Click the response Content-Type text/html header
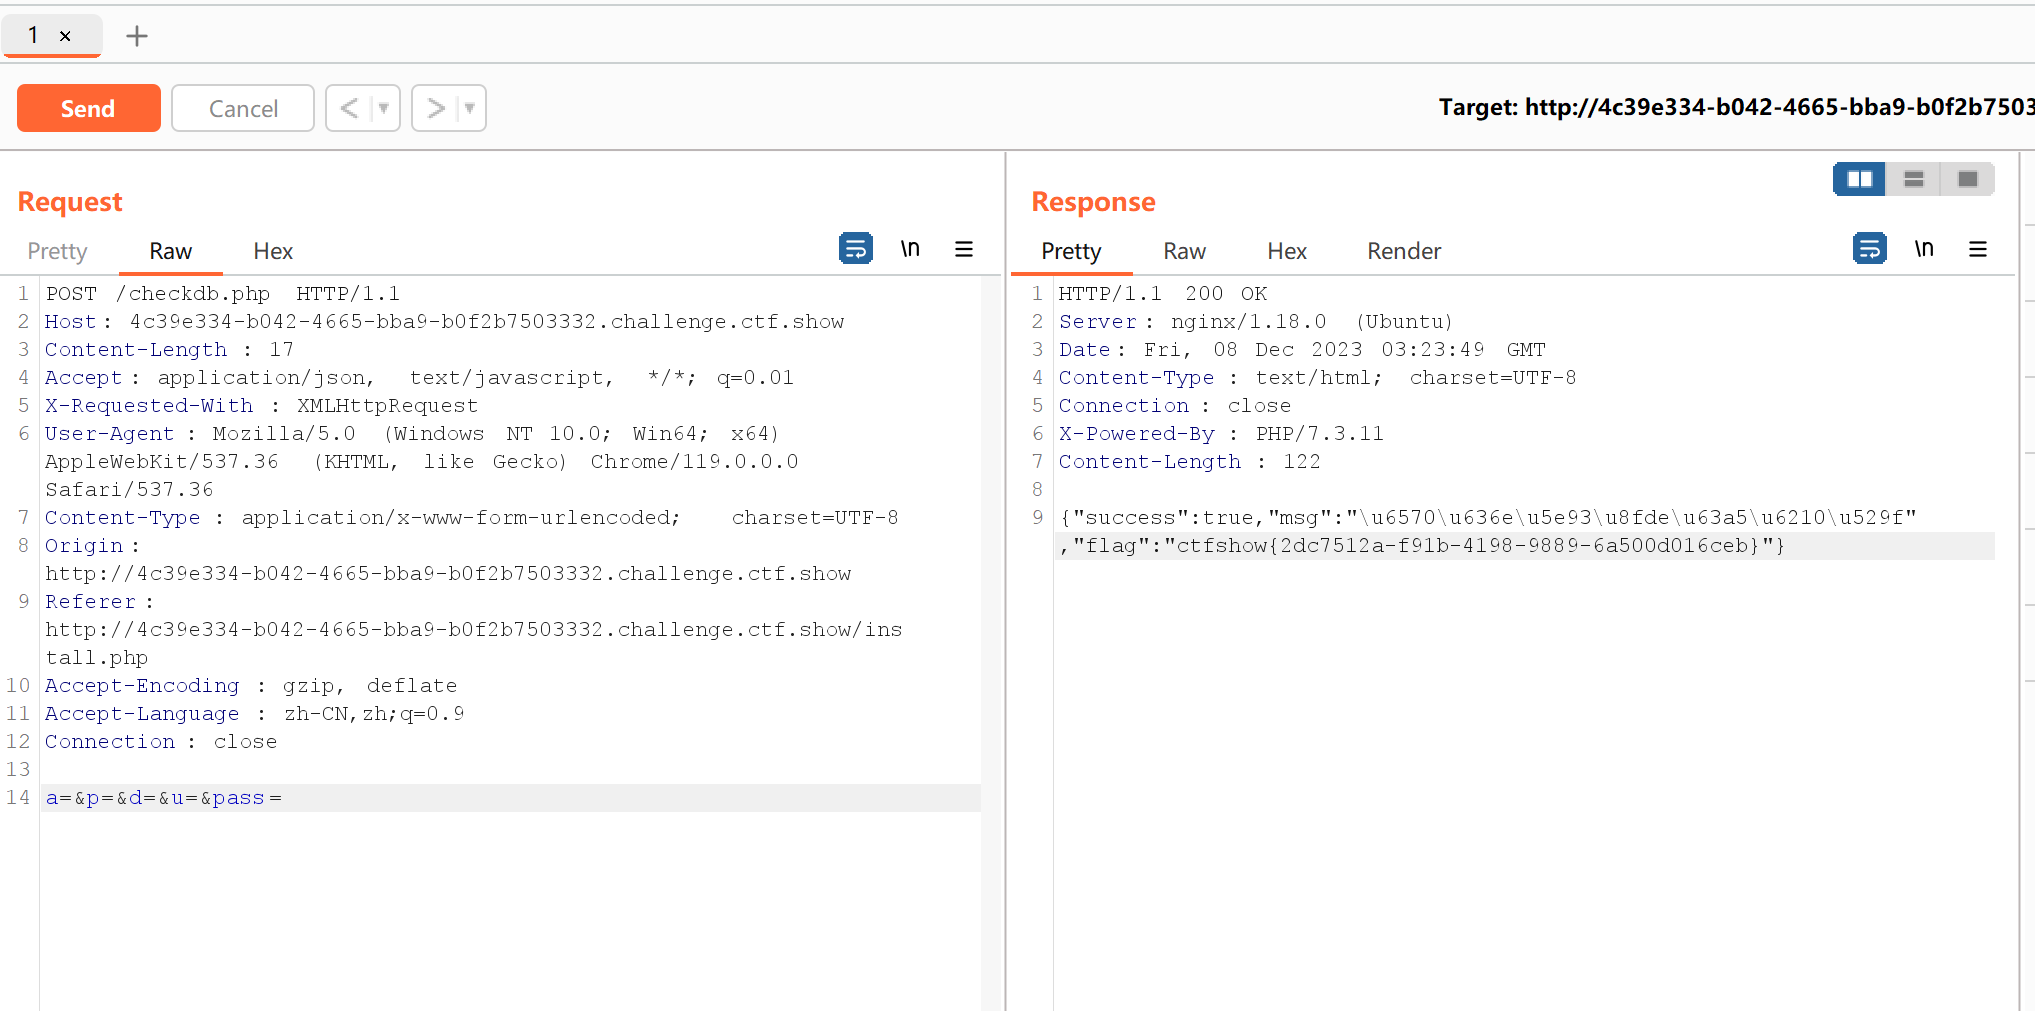The width and height of the screenshot is (2035, 1011). tap(1318, 378)
